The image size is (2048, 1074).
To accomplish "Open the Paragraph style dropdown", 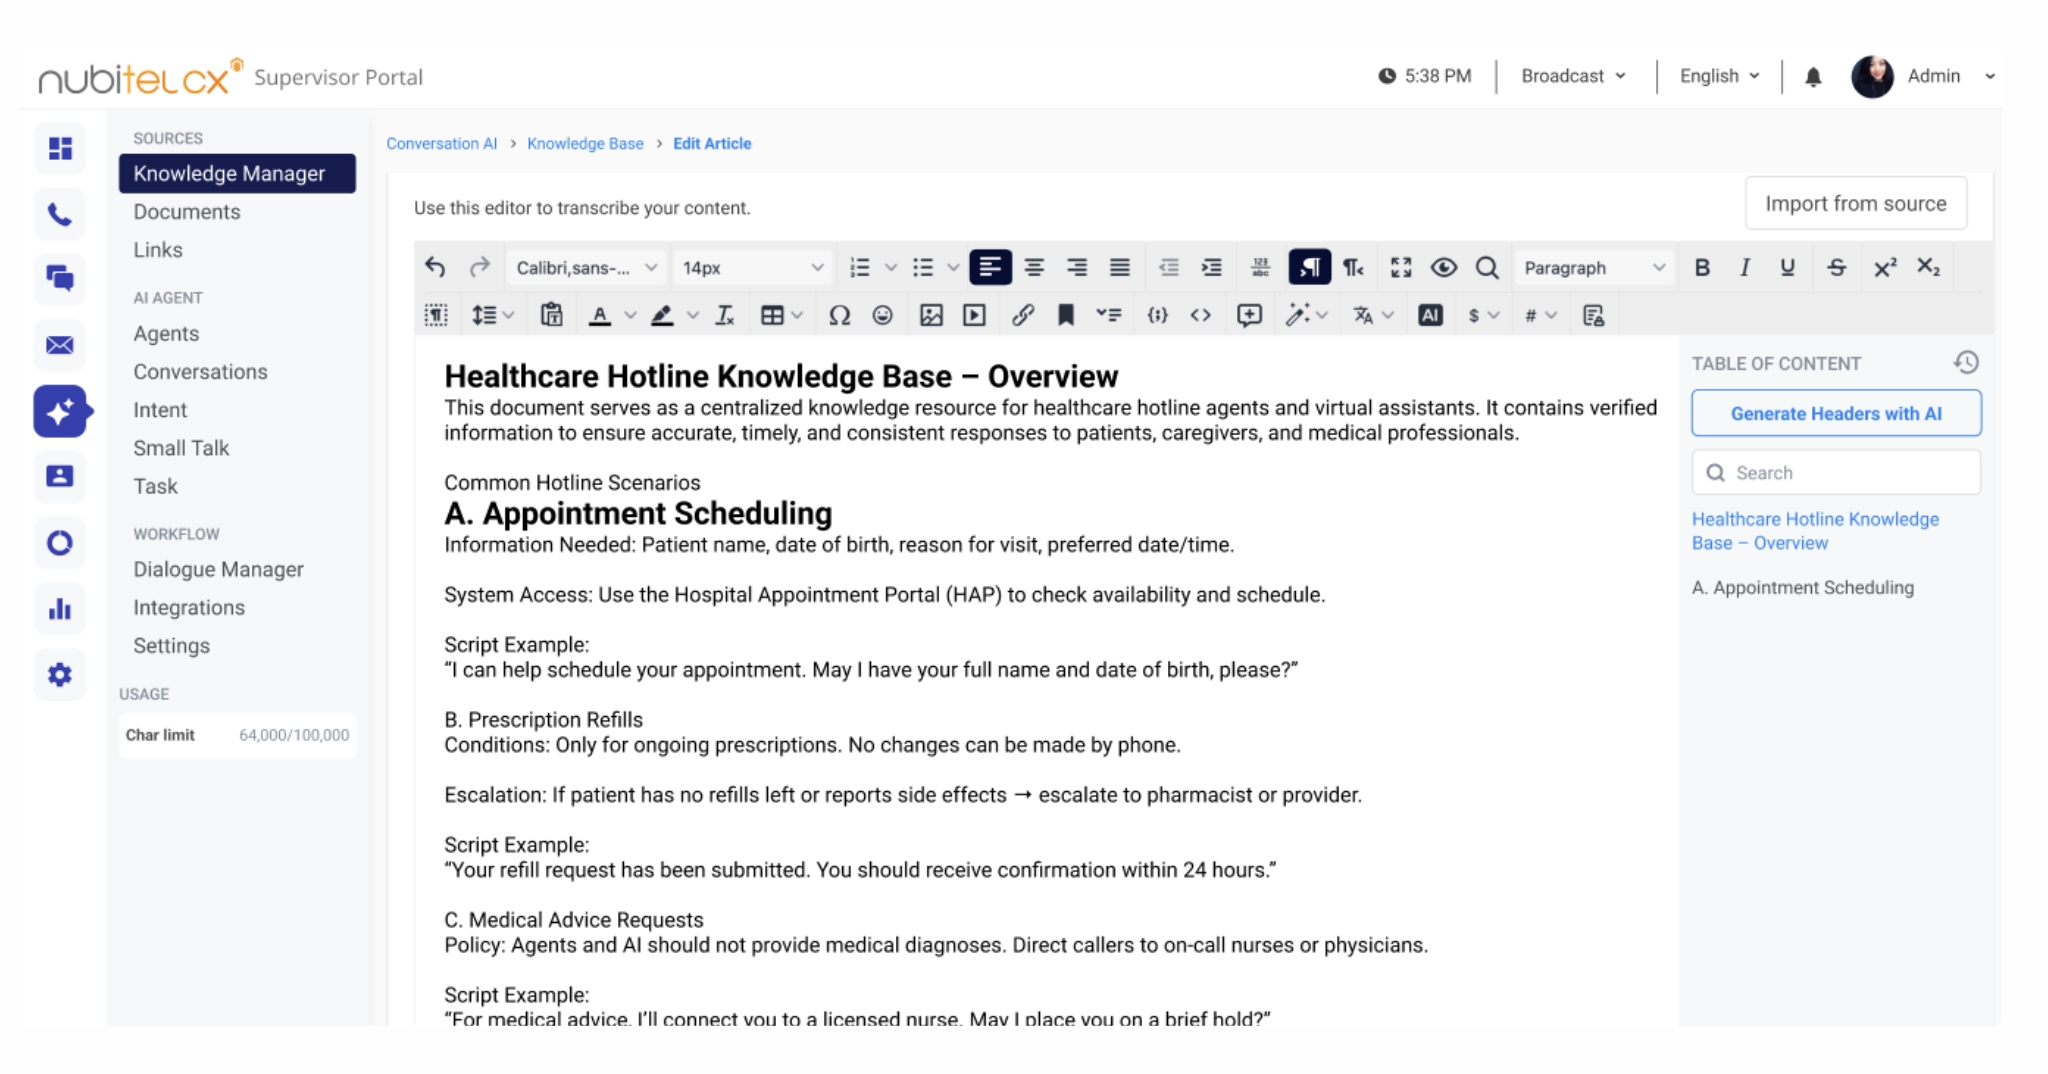I will click(1593, 268).
